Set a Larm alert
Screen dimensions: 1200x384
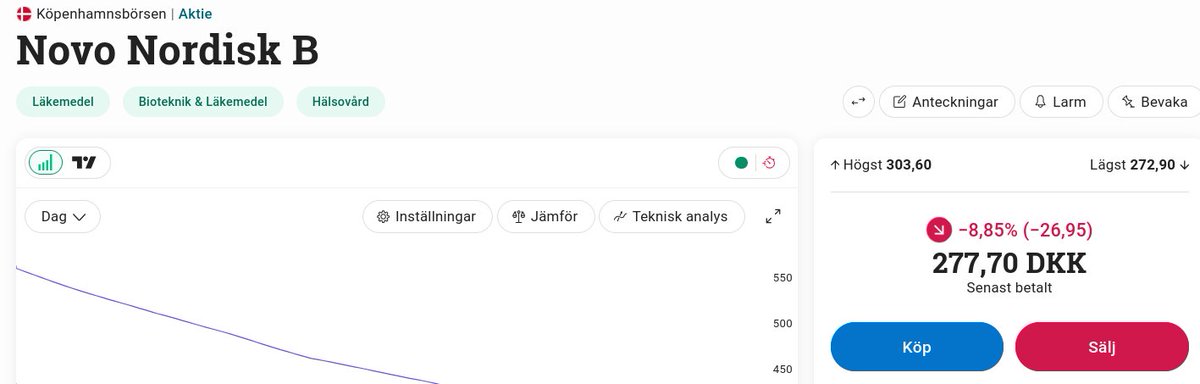point(1061,102)
